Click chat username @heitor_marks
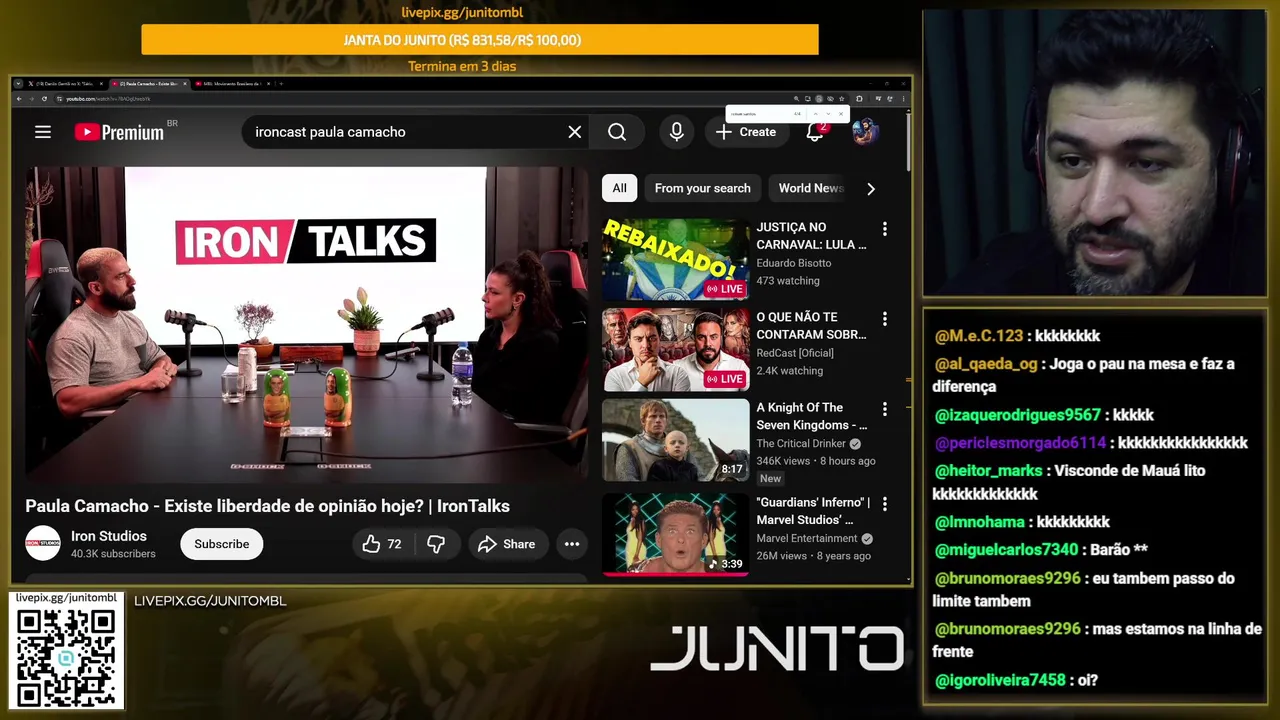Viewport: 1280px width, 720px height. click(x=988, y=470)
